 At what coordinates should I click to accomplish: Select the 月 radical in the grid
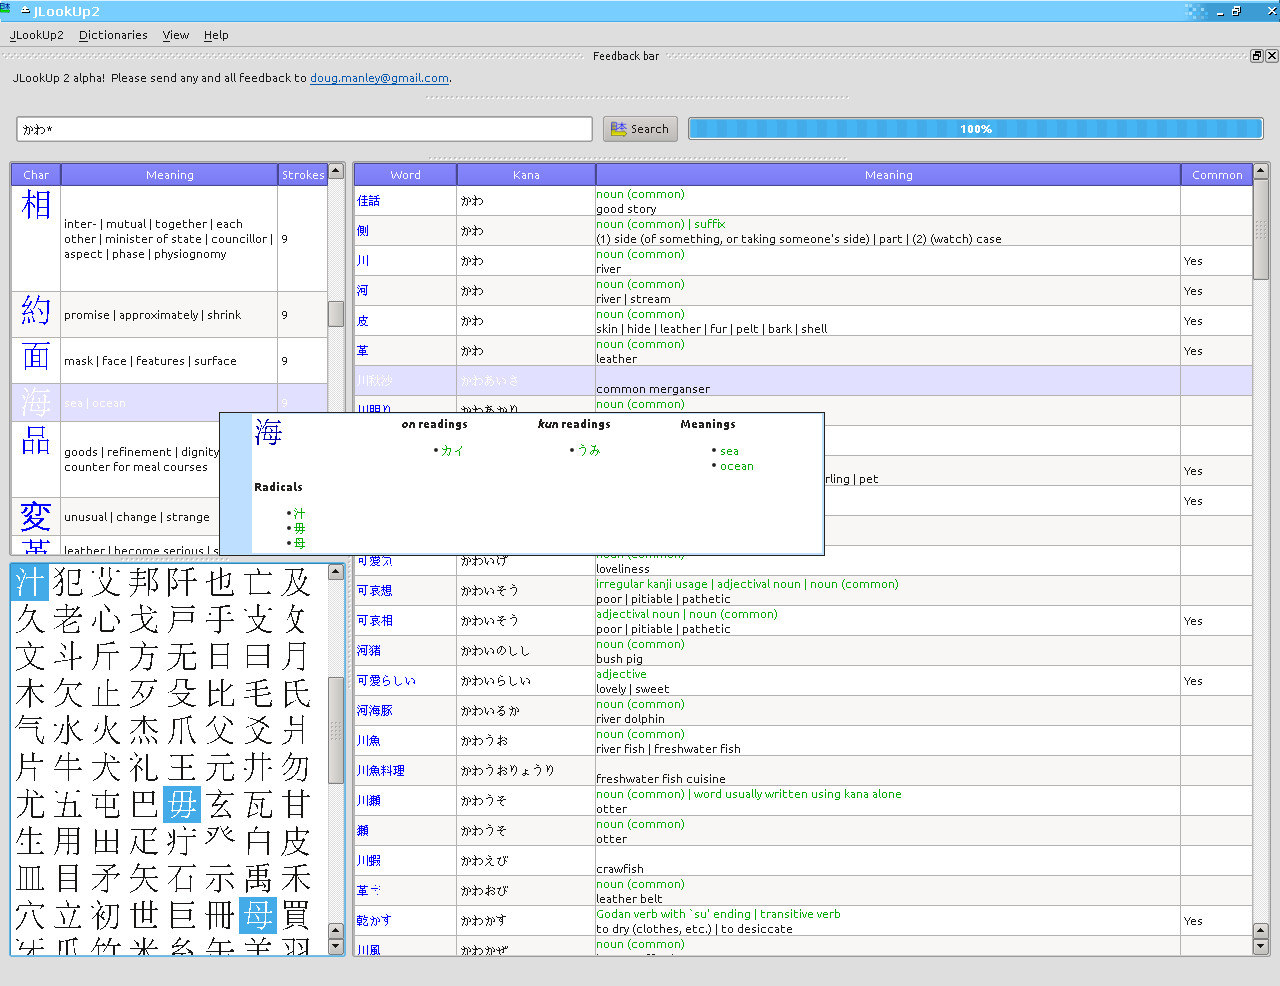coord(296,656)
